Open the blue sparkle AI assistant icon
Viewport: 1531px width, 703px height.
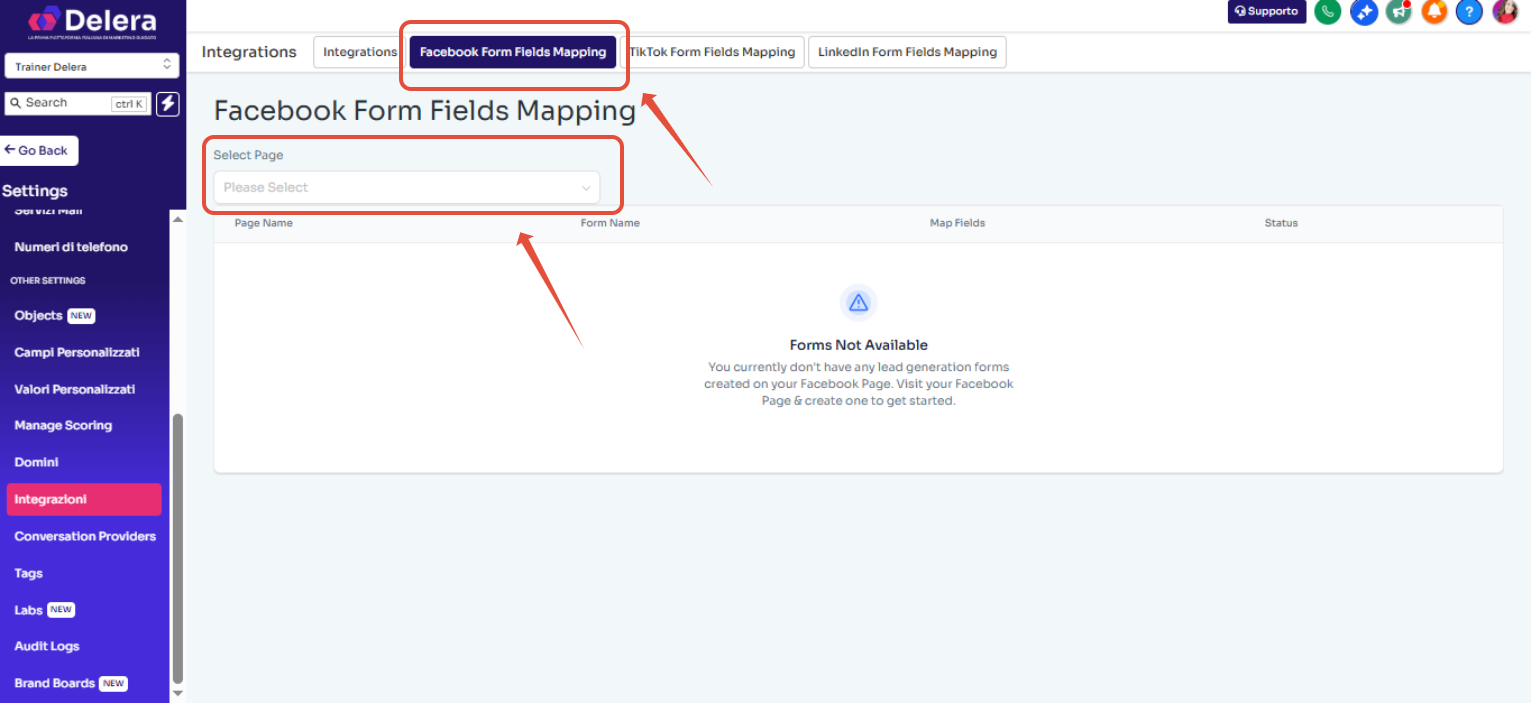pos(1364,12)
